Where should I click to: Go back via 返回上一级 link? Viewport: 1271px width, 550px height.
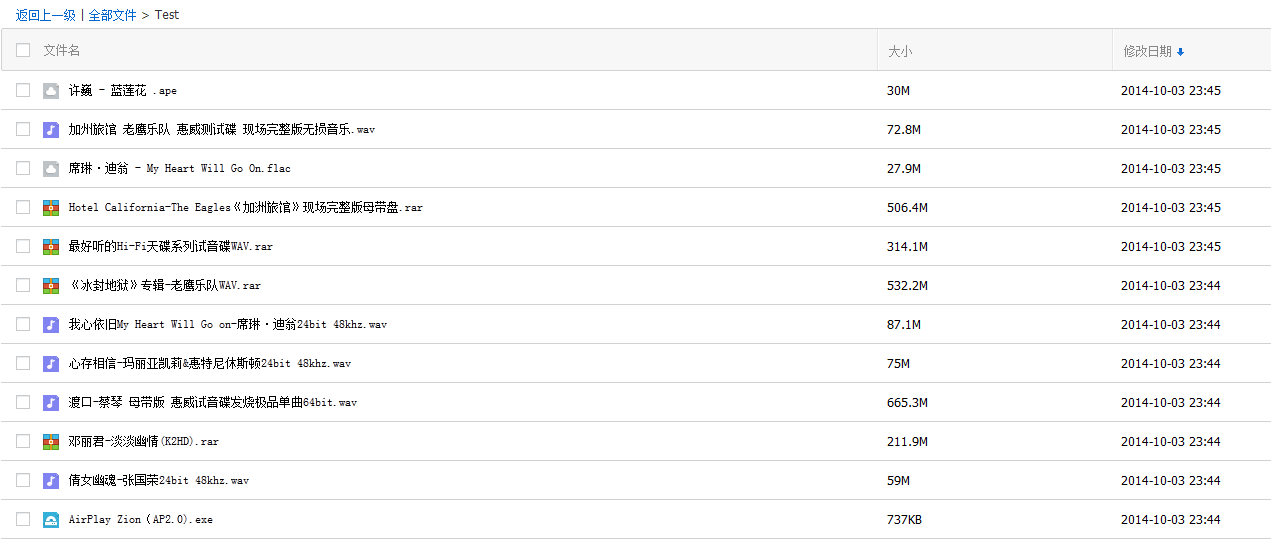(45, 15)
